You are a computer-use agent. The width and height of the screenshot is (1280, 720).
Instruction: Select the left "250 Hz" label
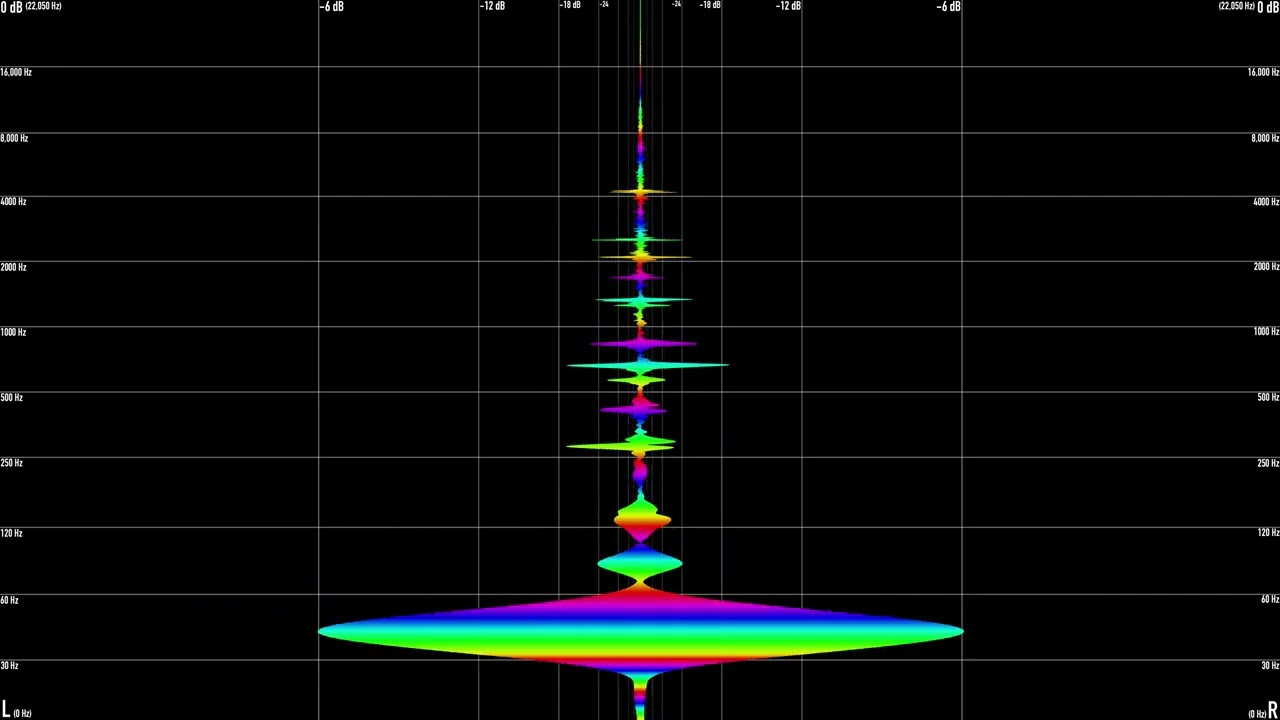point(11,463)
